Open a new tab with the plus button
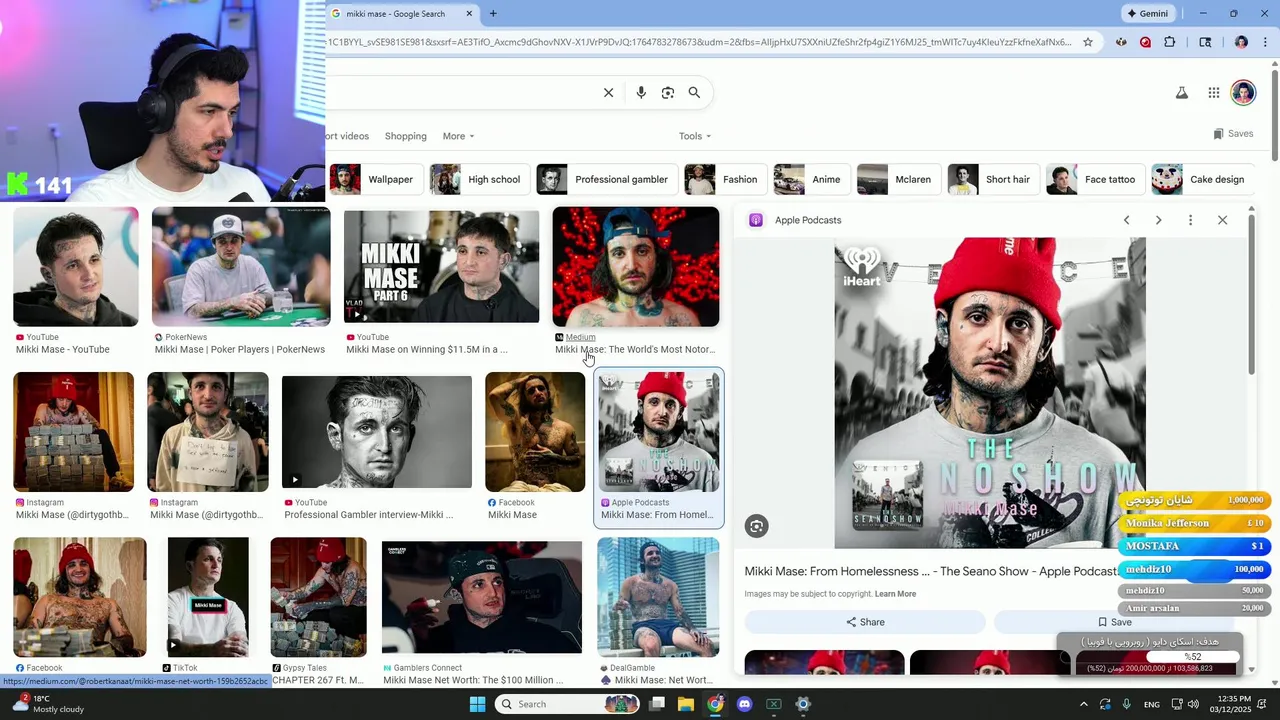1280x720 pixels. coord(493,14)
